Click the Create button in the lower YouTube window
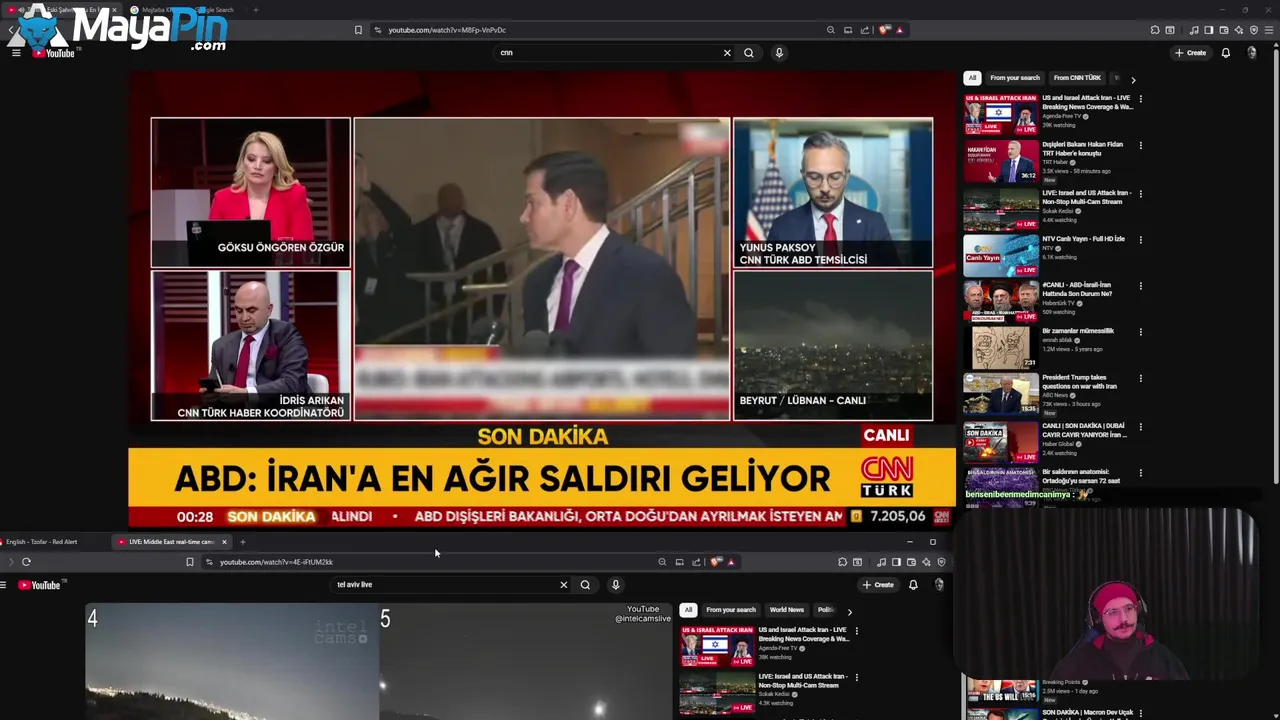The image size is (1280, 720). coord(878,585)
